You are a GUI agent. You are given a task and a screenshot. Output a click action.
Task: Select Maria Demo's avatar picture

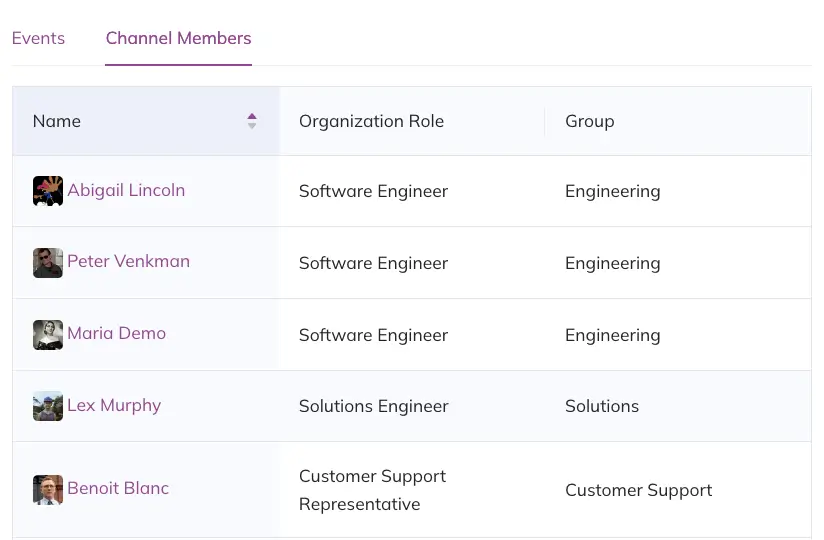48,335
